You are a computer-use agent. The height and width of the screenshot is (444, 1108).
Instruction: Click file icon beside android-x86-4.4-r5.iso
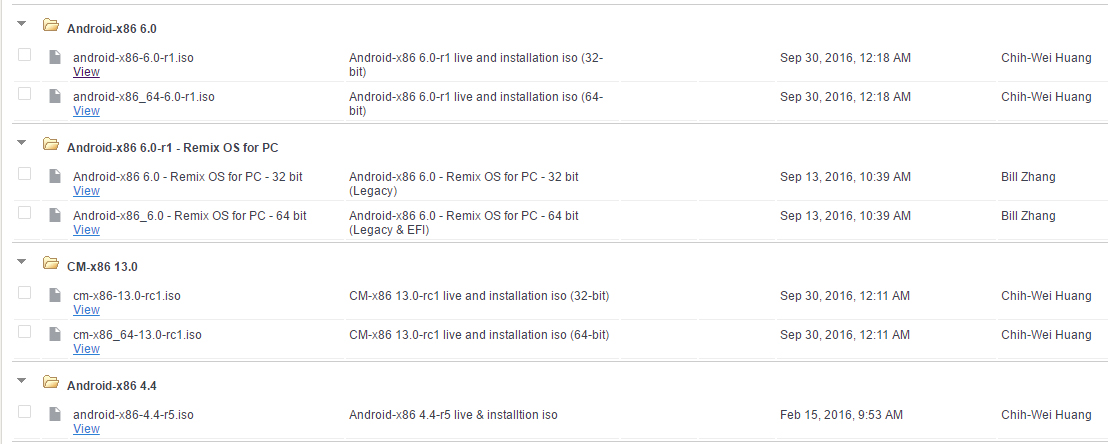[x=54, y=414]
